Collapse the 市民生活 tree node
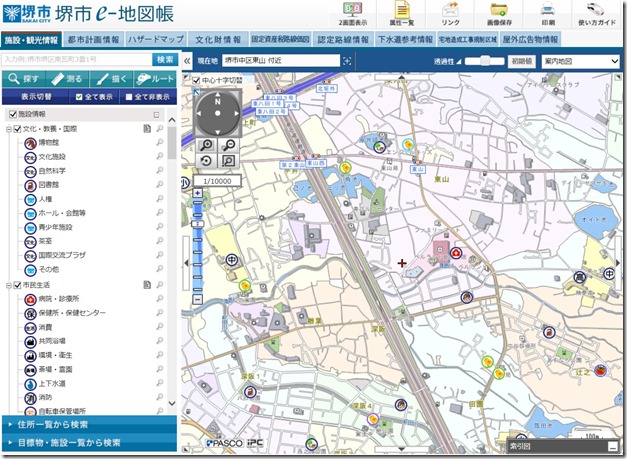 tap(8, 285)
